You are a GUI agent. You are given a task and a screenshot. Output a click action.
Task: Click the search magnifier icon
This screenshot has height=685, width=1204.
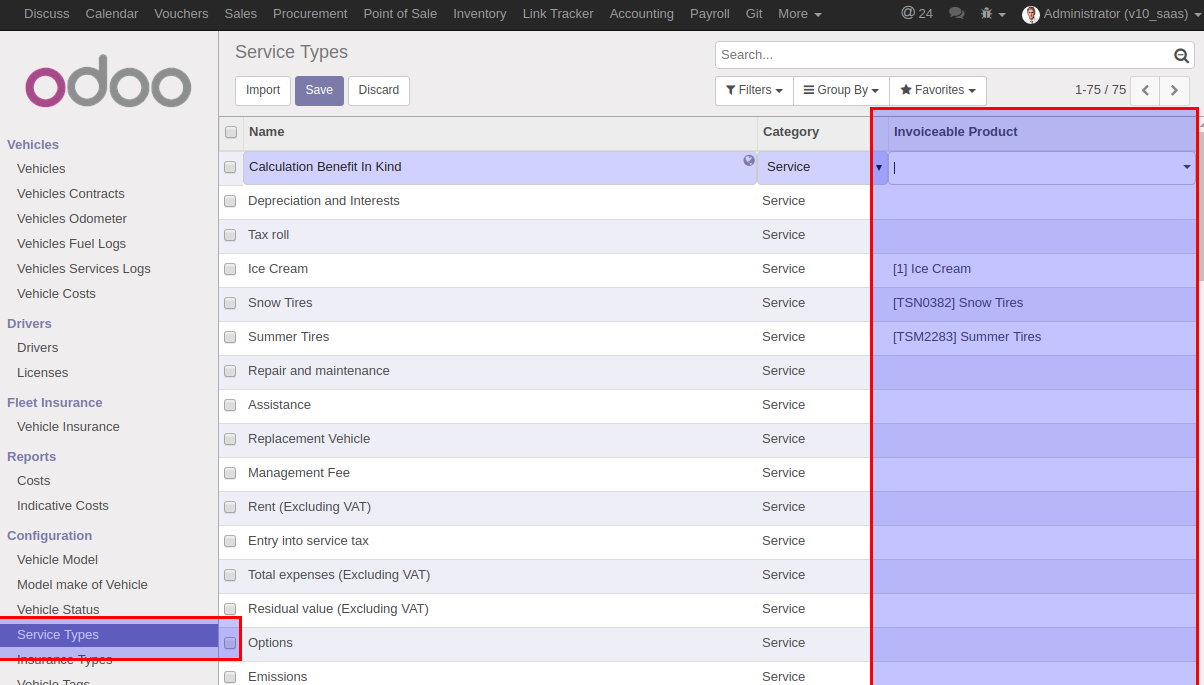coord(1181,56)
